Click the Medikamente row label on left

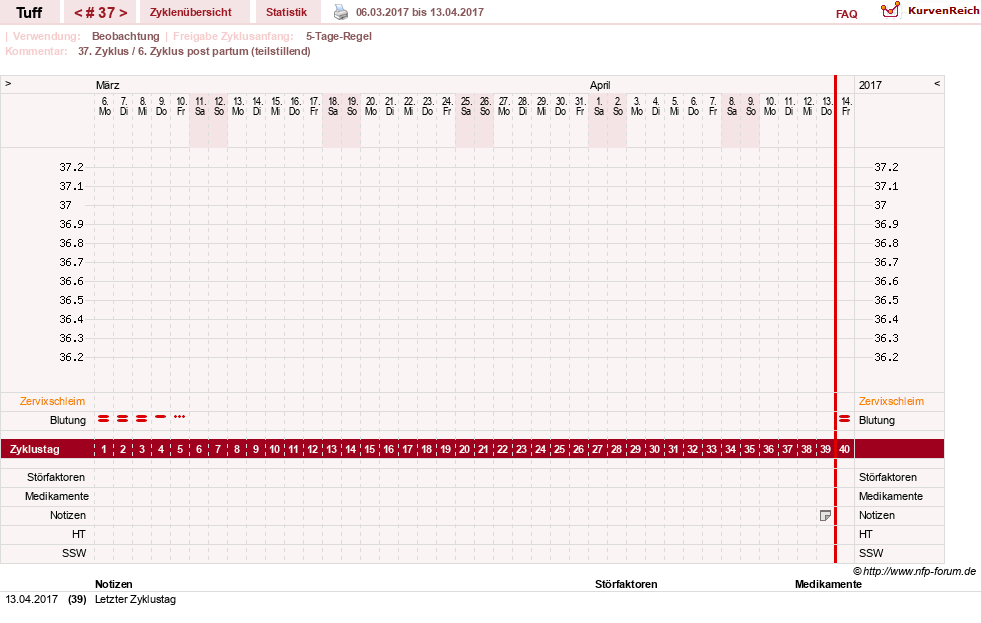point(57,496)
